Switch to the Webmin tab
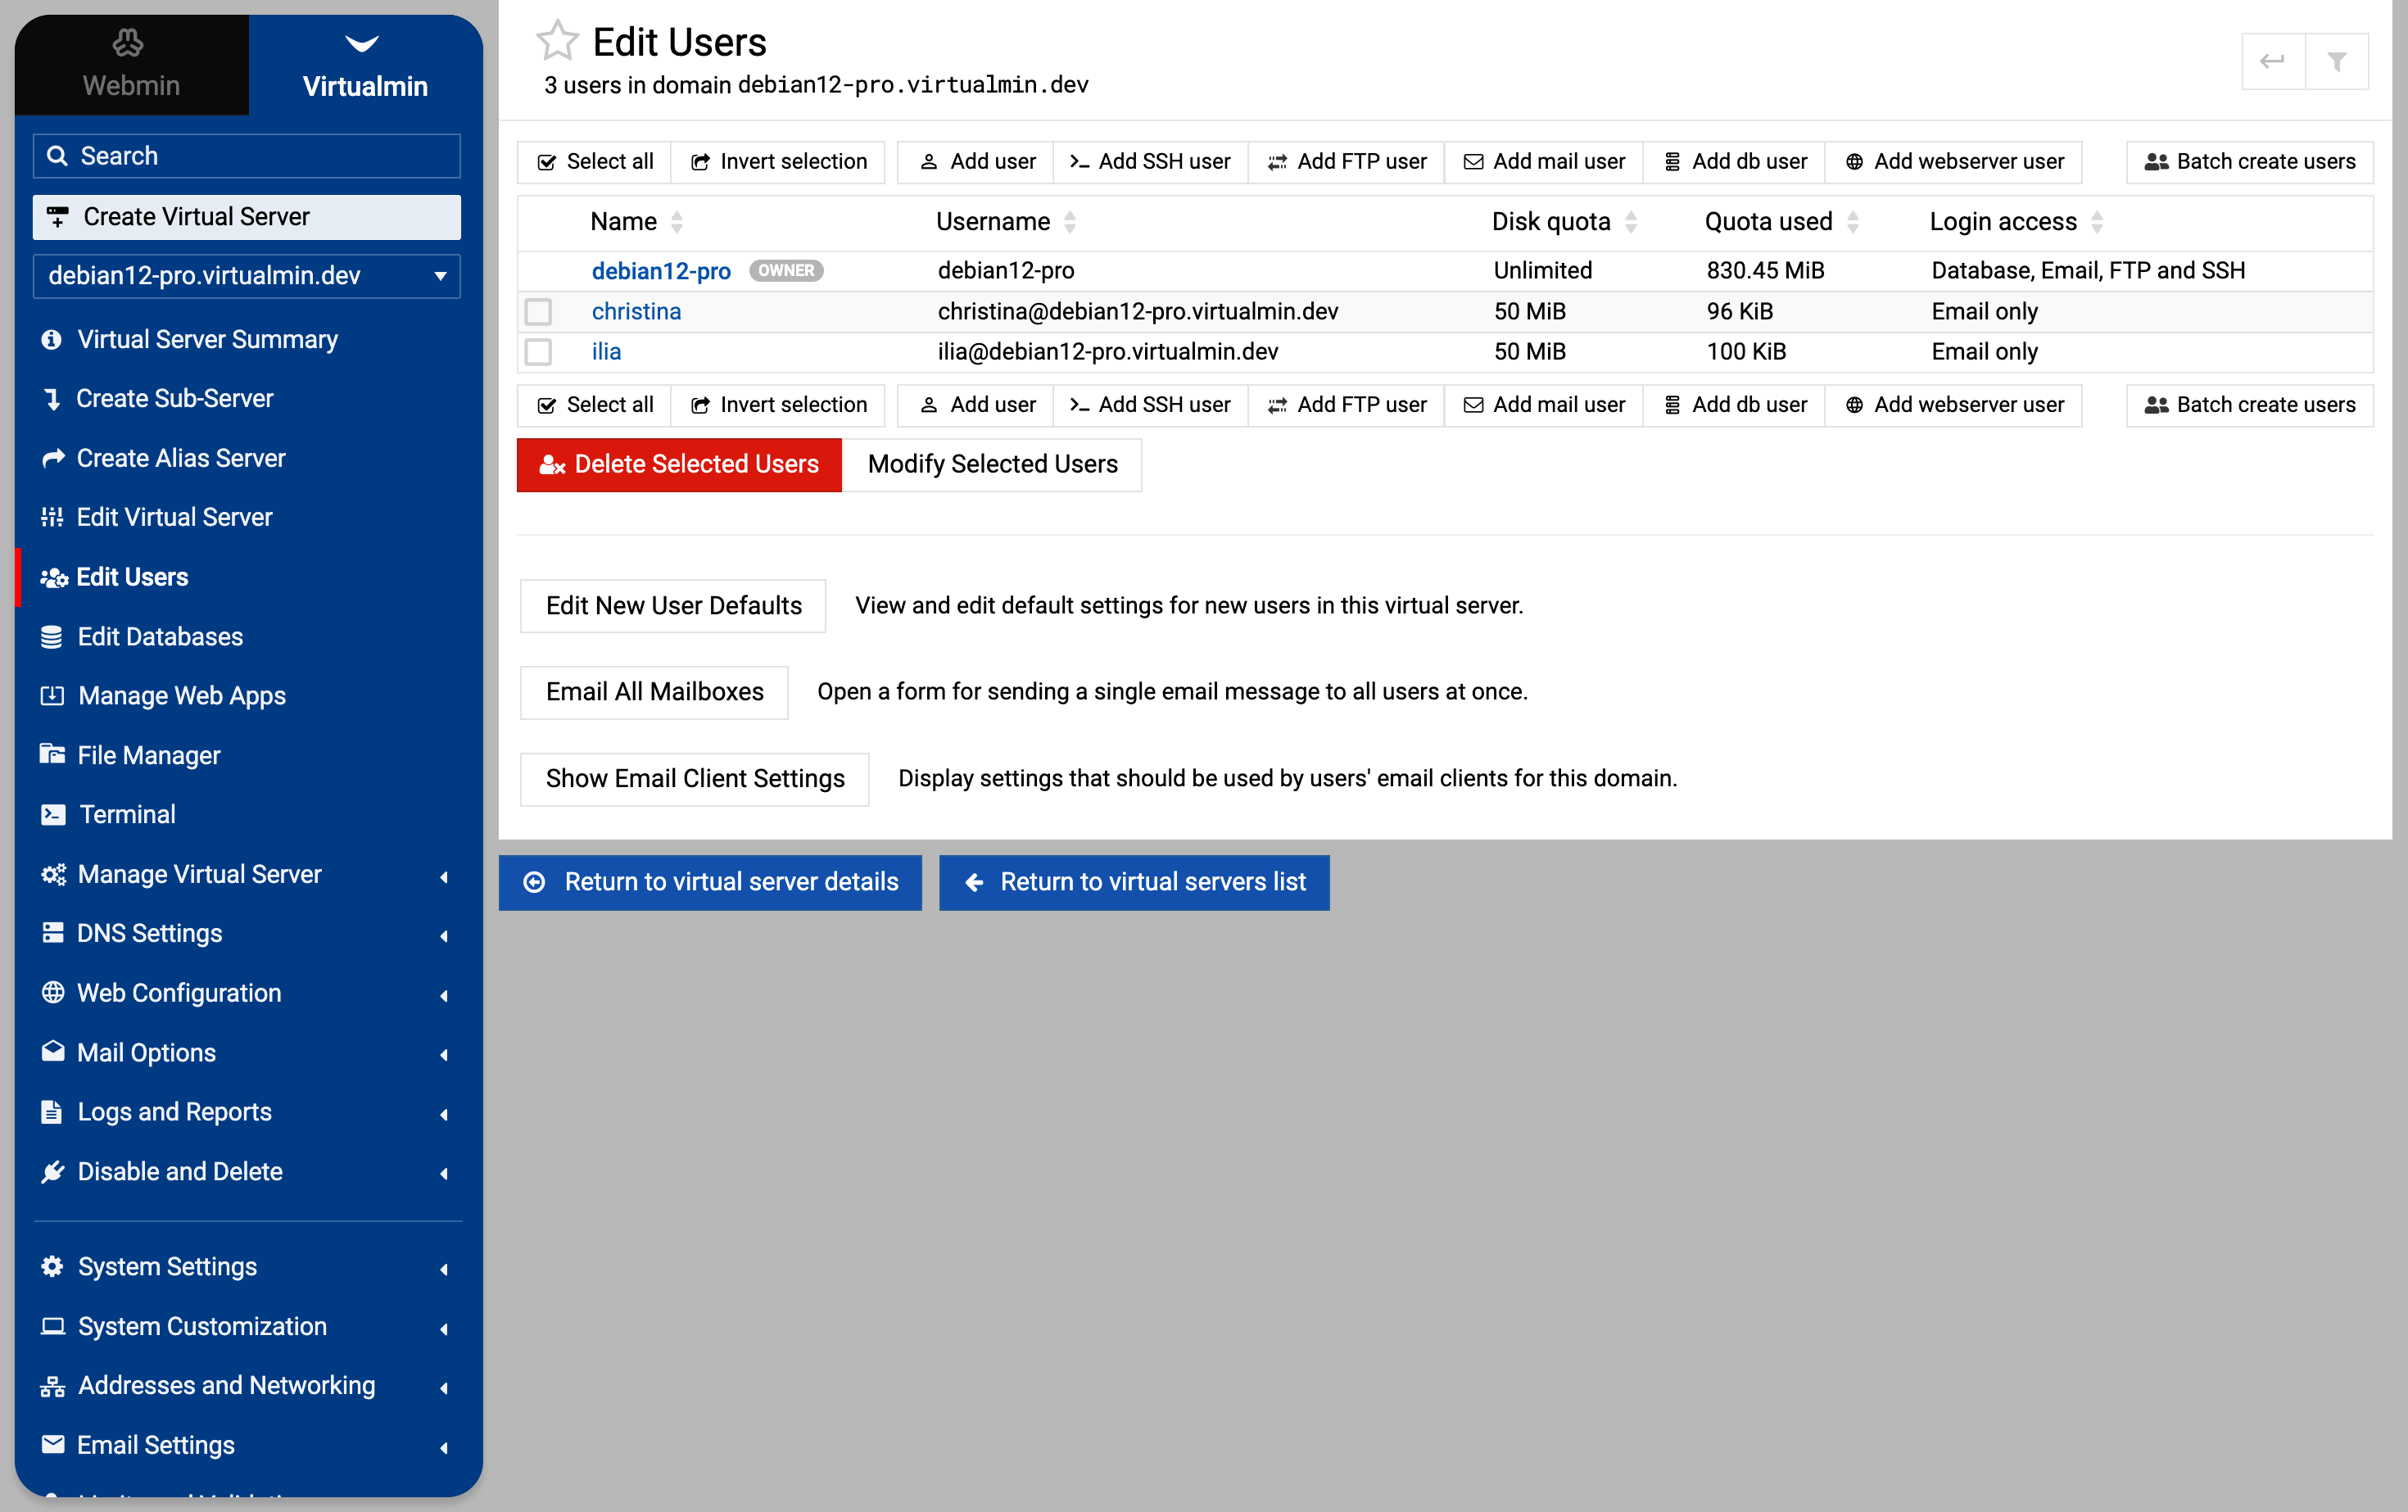This screenshot has width=2408, height=1512. click(131, 65)
